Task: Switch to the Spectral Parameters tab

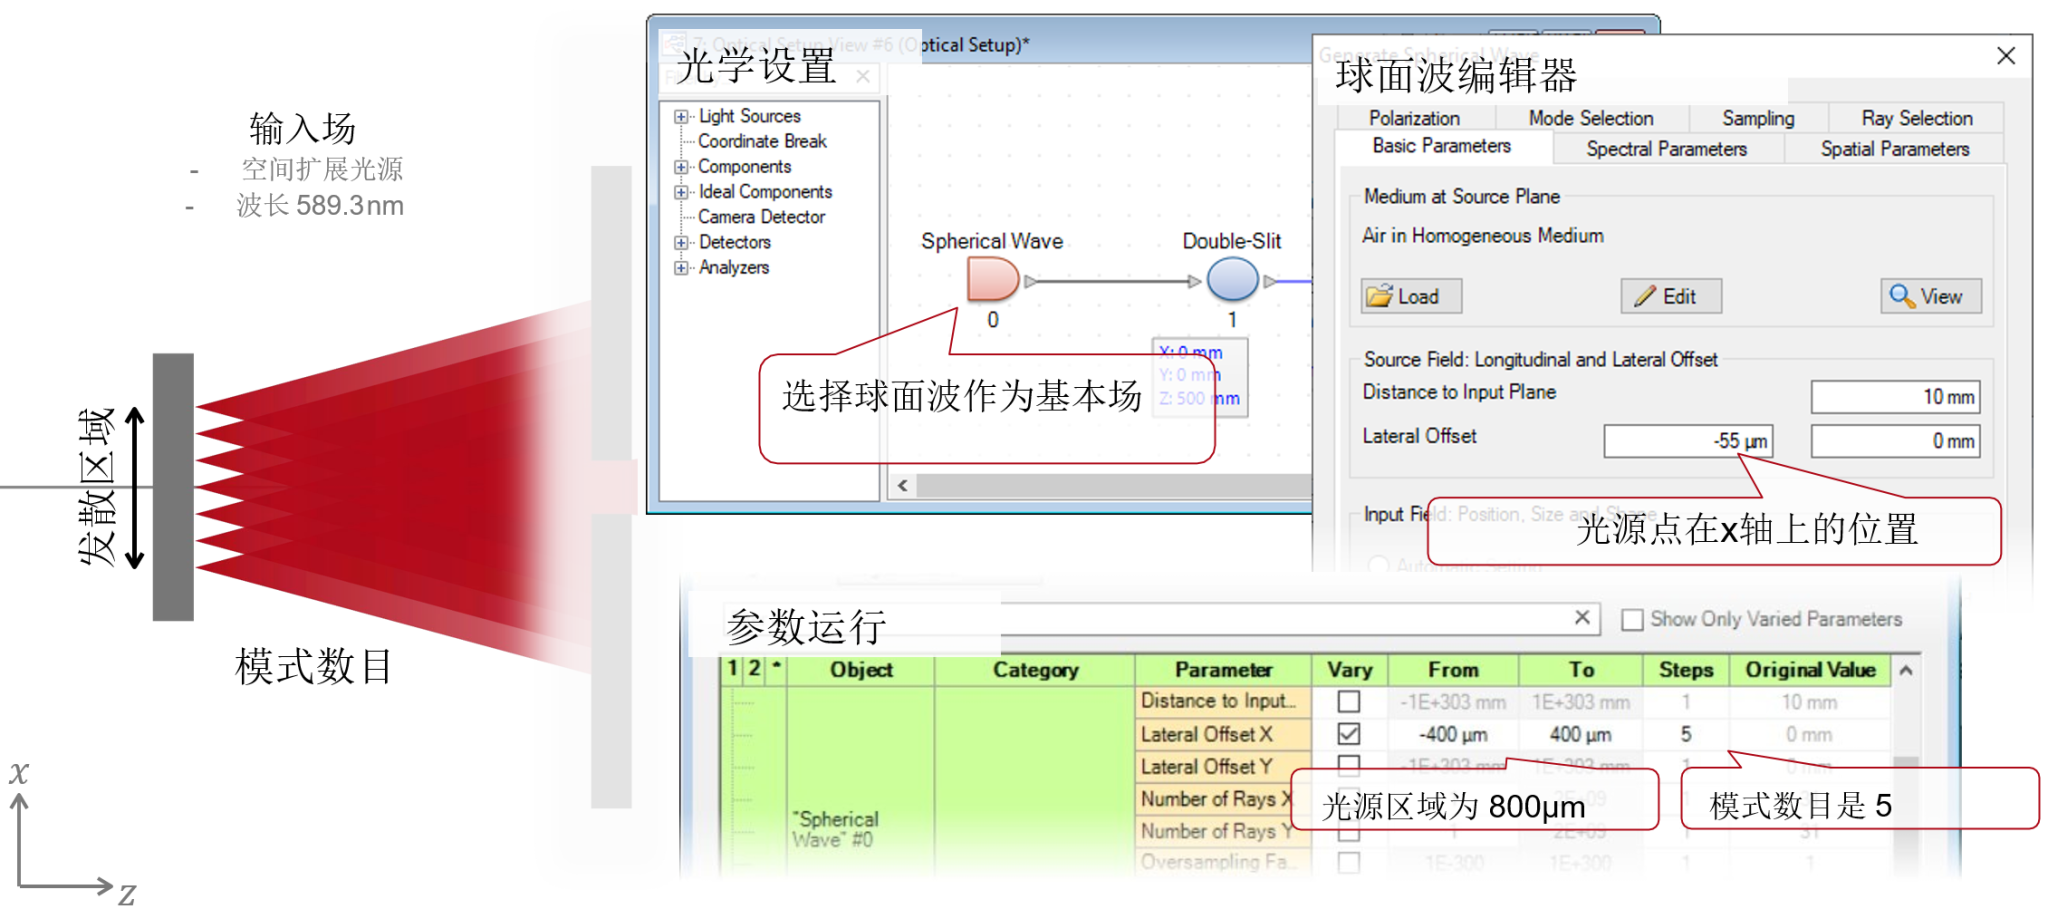Action: 1666,149
